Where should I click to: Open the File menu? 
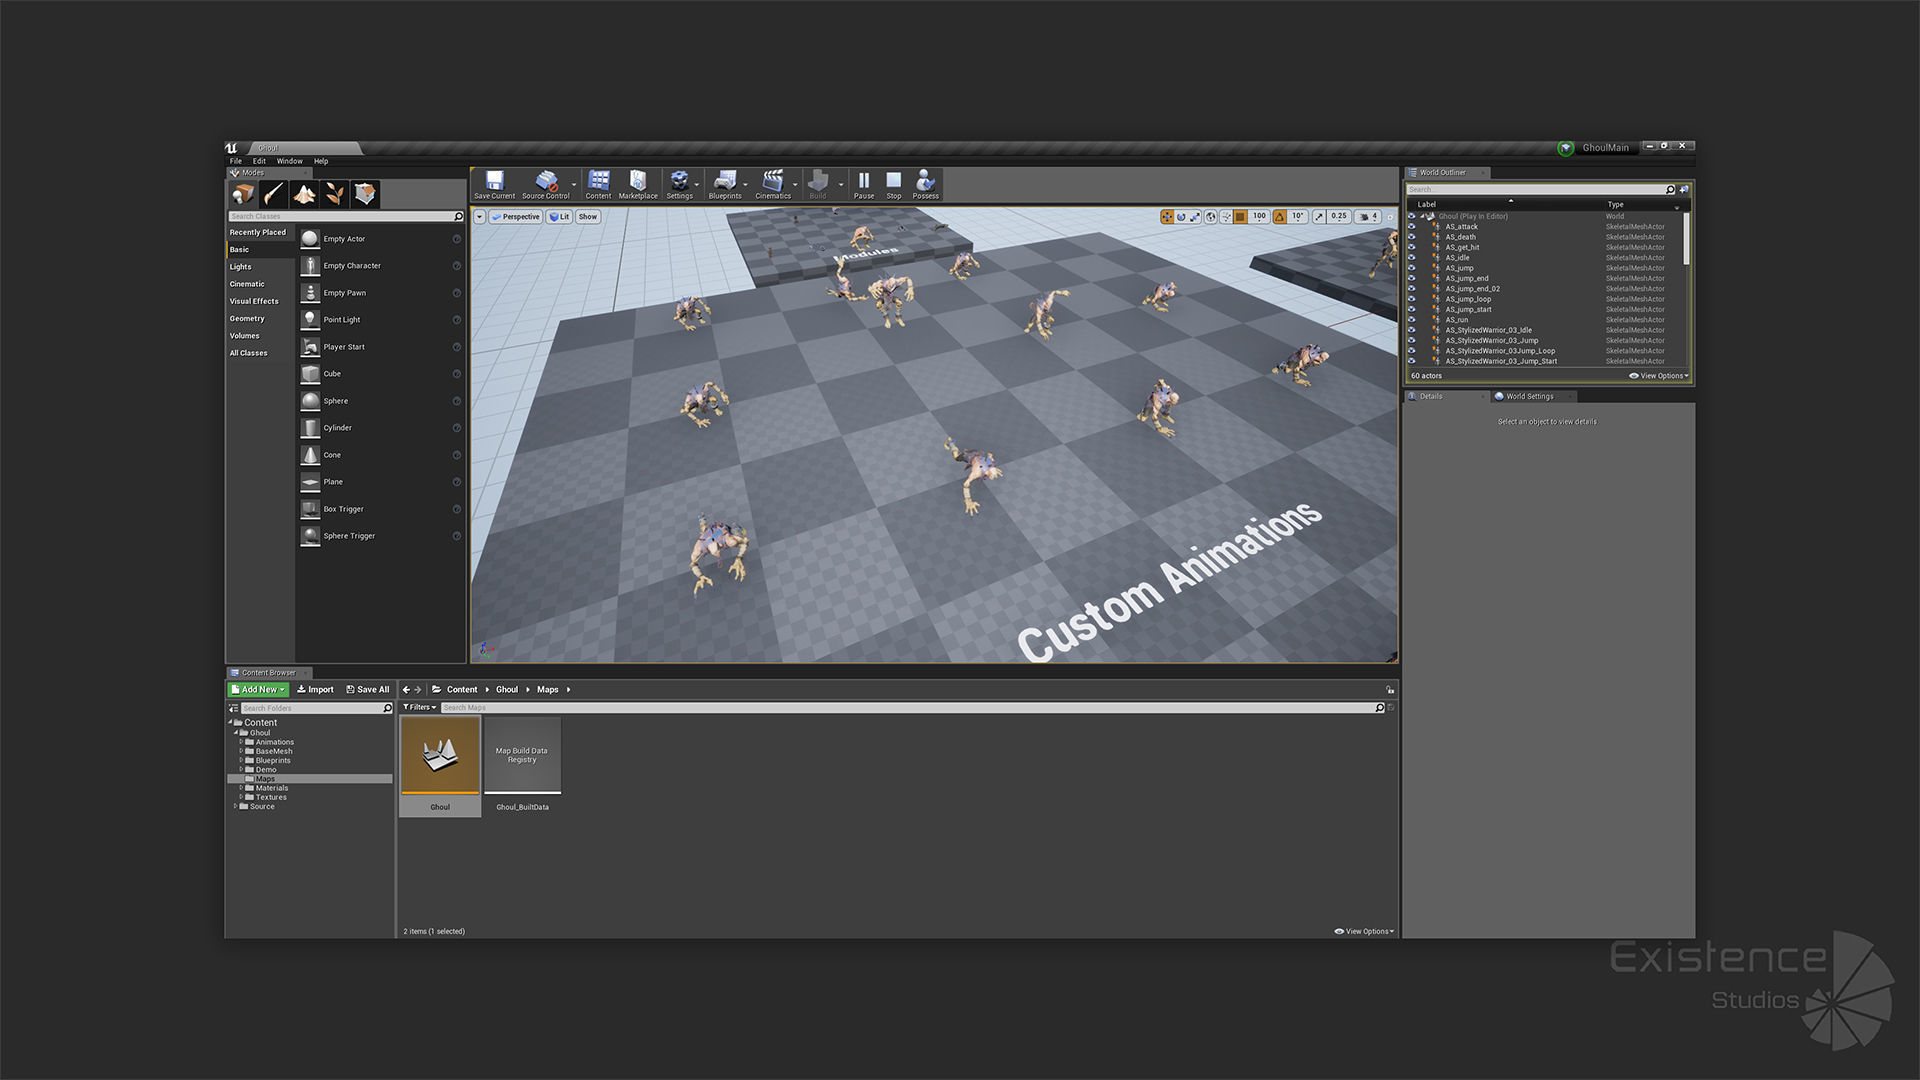tap(236, 161)
